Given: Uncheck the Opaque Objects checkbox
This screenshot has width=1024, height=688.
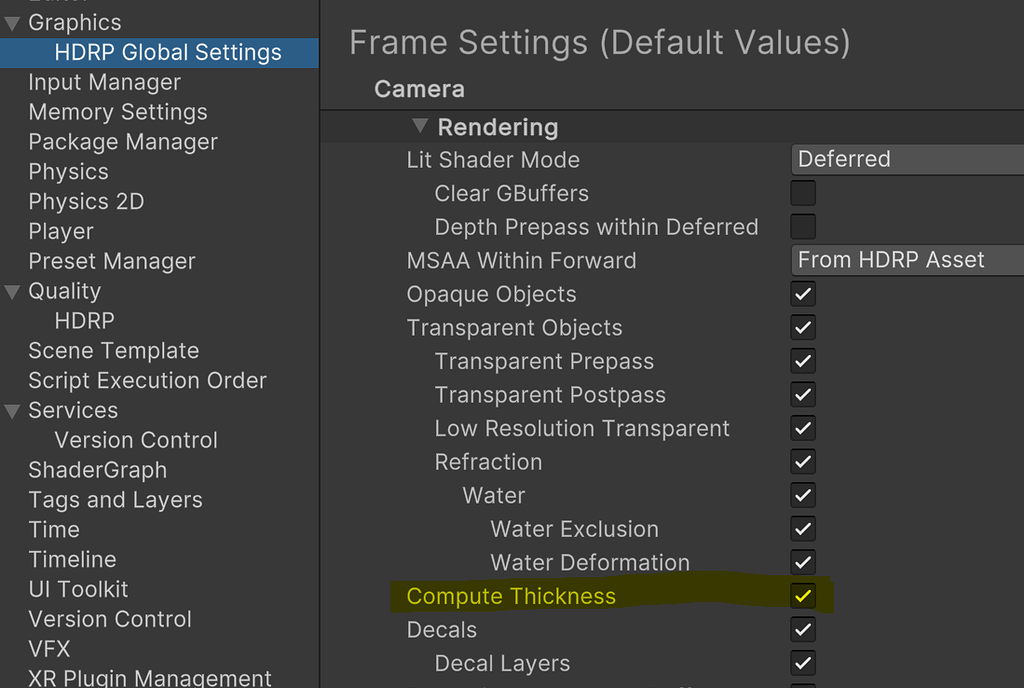Looking at the screenshot, I should pyautogui.click(x=803, y=294).
